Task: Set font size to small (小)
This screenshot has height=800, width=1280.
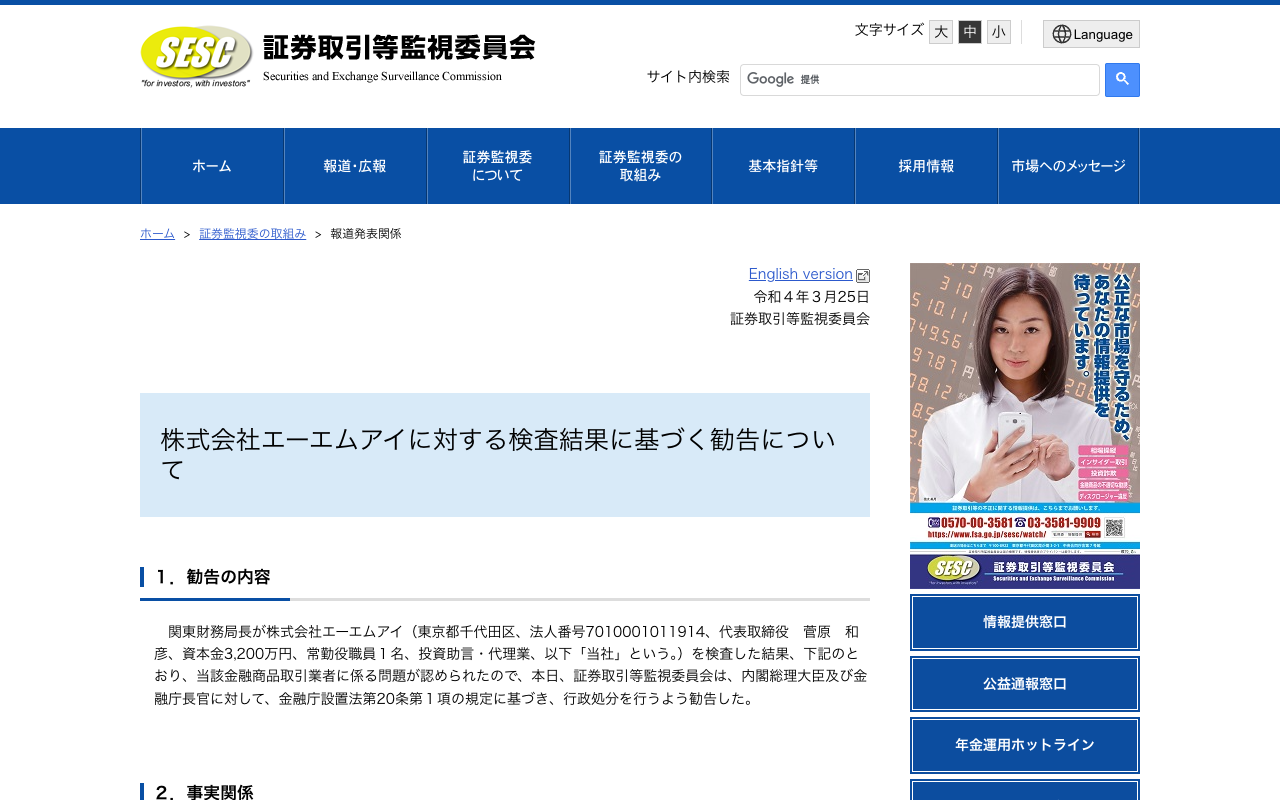Action: point(999,32)
